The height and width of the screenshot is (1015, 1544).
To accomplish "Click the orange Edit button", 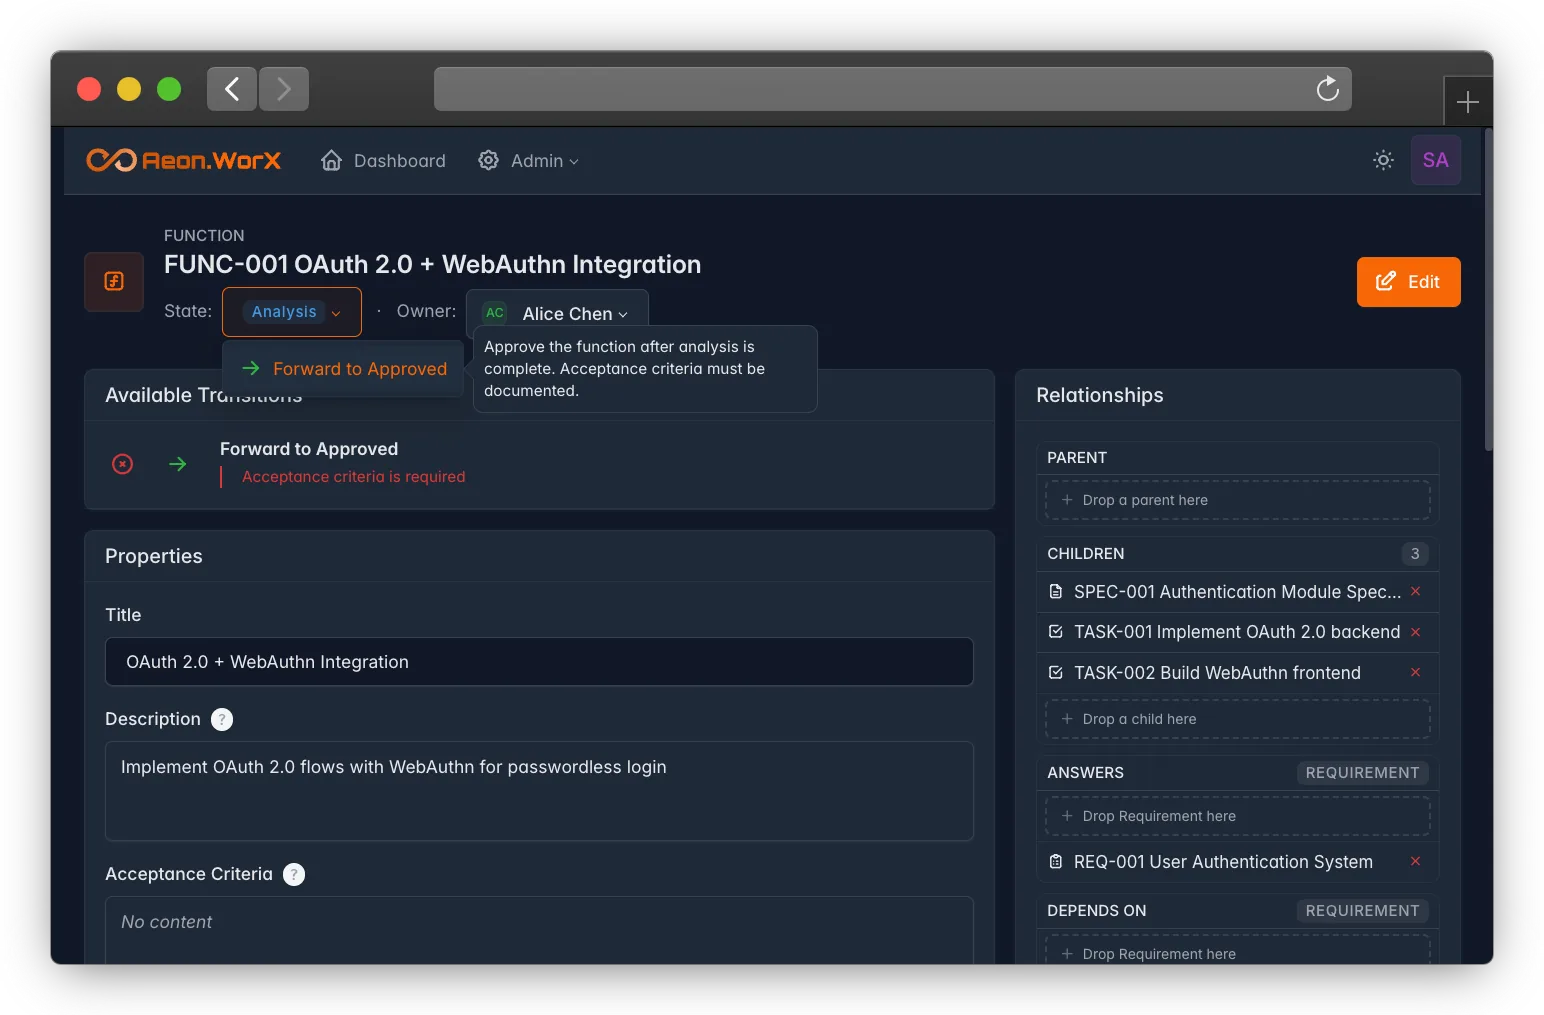I will tap(1408, 282).
